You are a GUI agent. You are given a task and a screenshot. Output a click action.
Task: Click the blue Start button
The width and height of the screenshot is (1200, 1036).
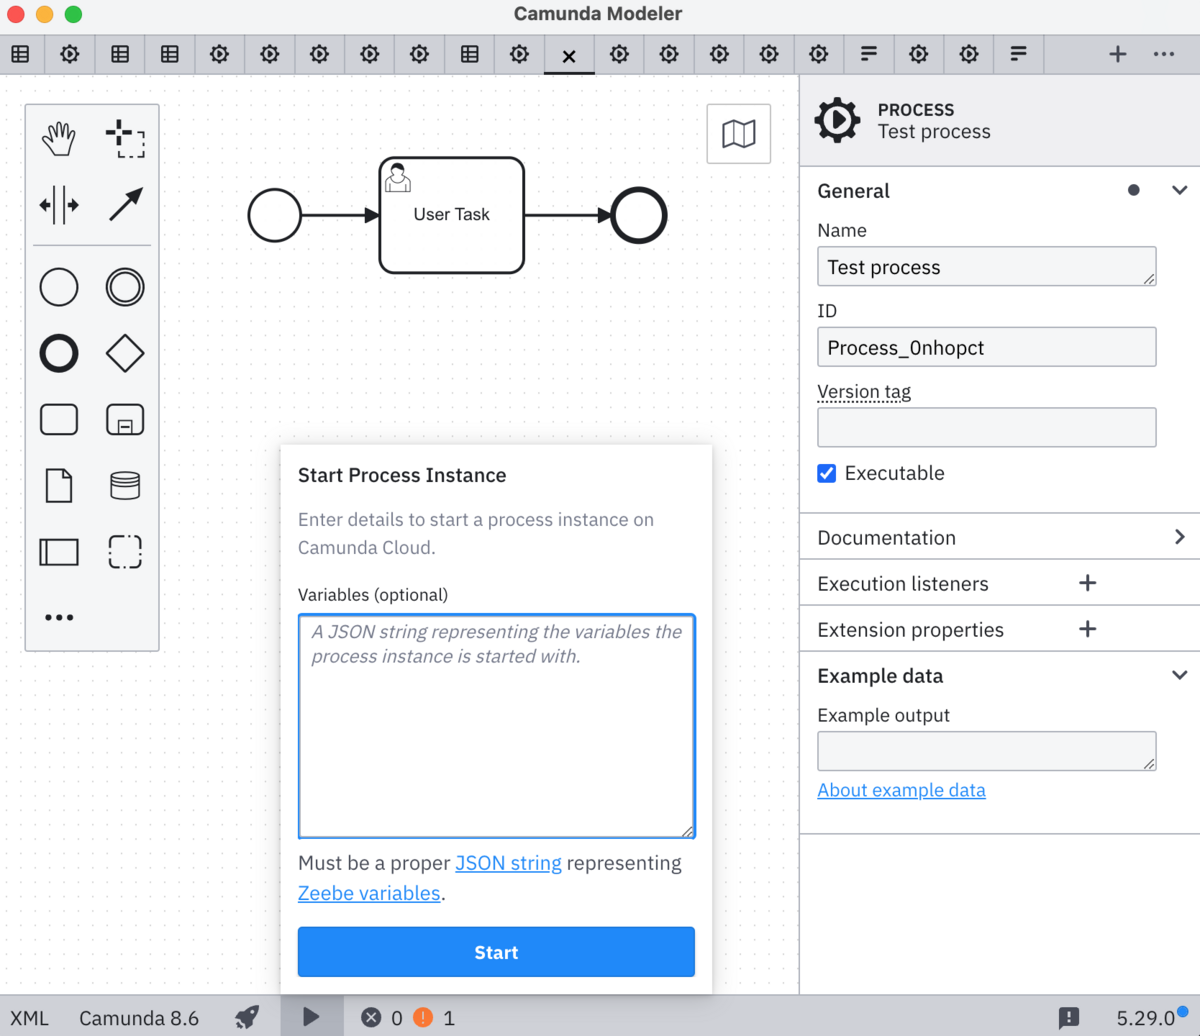pos(496,952)
